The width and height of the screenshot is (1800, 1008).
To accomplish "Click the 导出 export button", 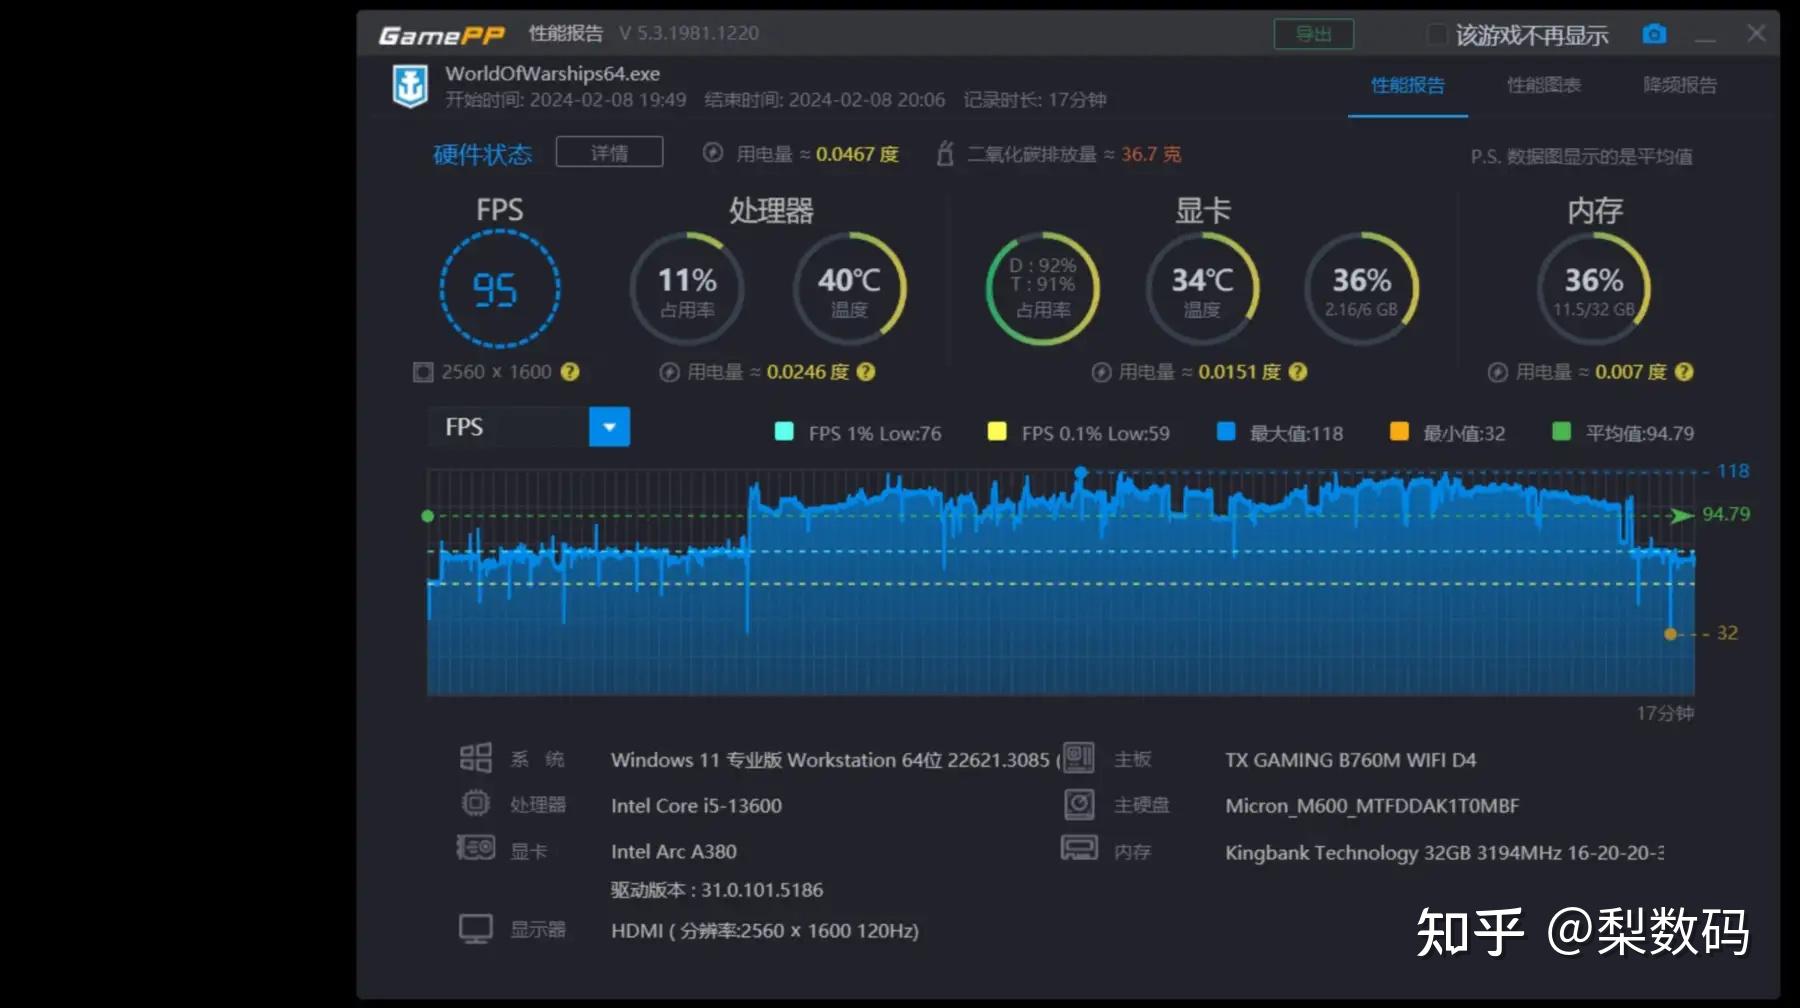I will pyautogui.click(x=1313, y=34).
